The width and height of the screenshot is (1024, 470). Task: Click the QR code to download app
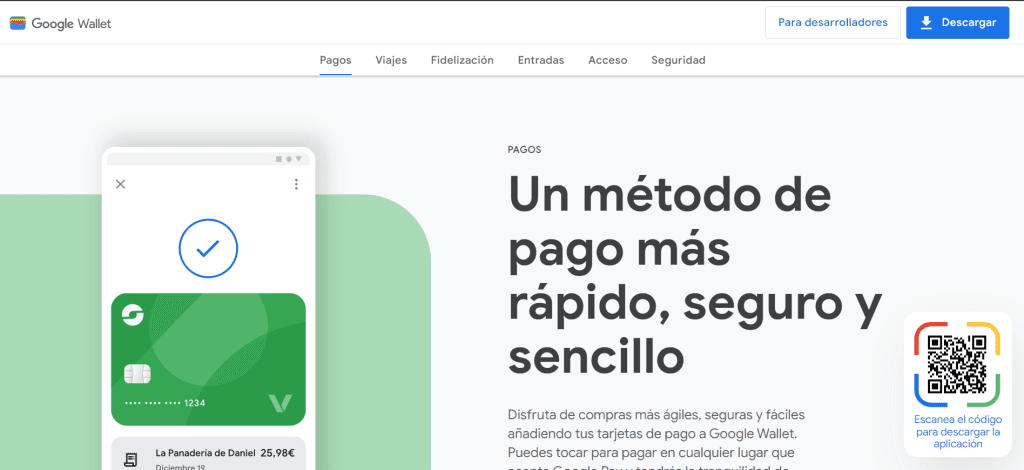pyautogui.click(x=957, y=363)
